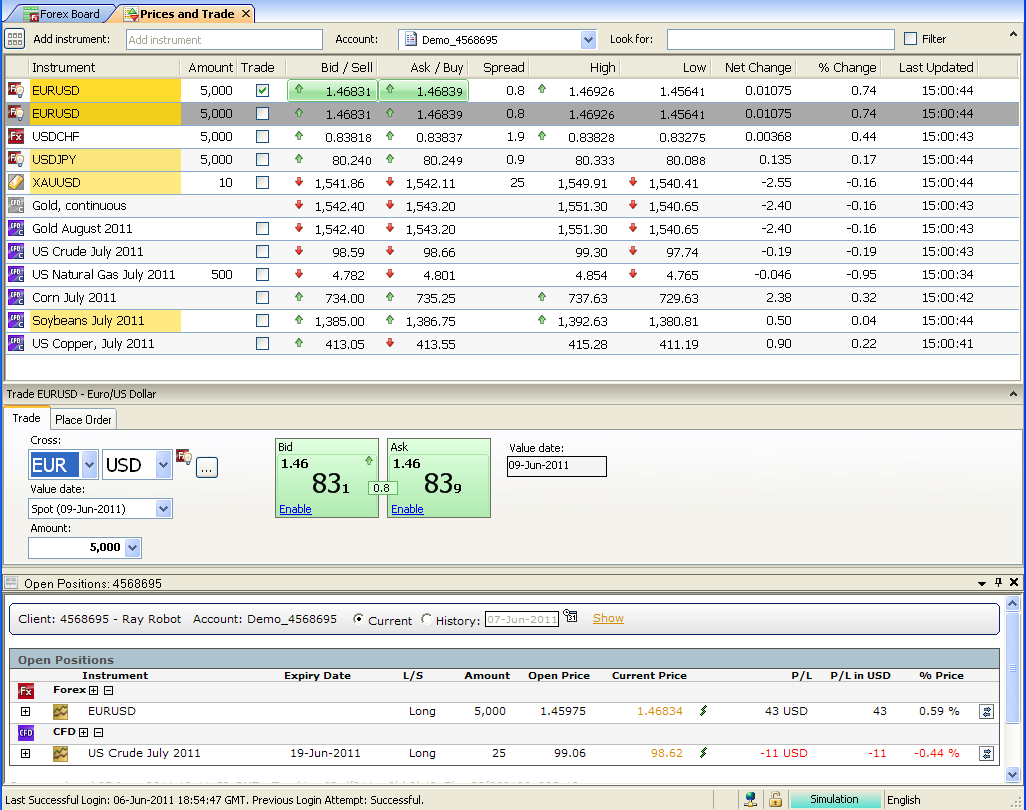
Task: Check the Trade checkbox for USDCHF
Action: [262, 137]
